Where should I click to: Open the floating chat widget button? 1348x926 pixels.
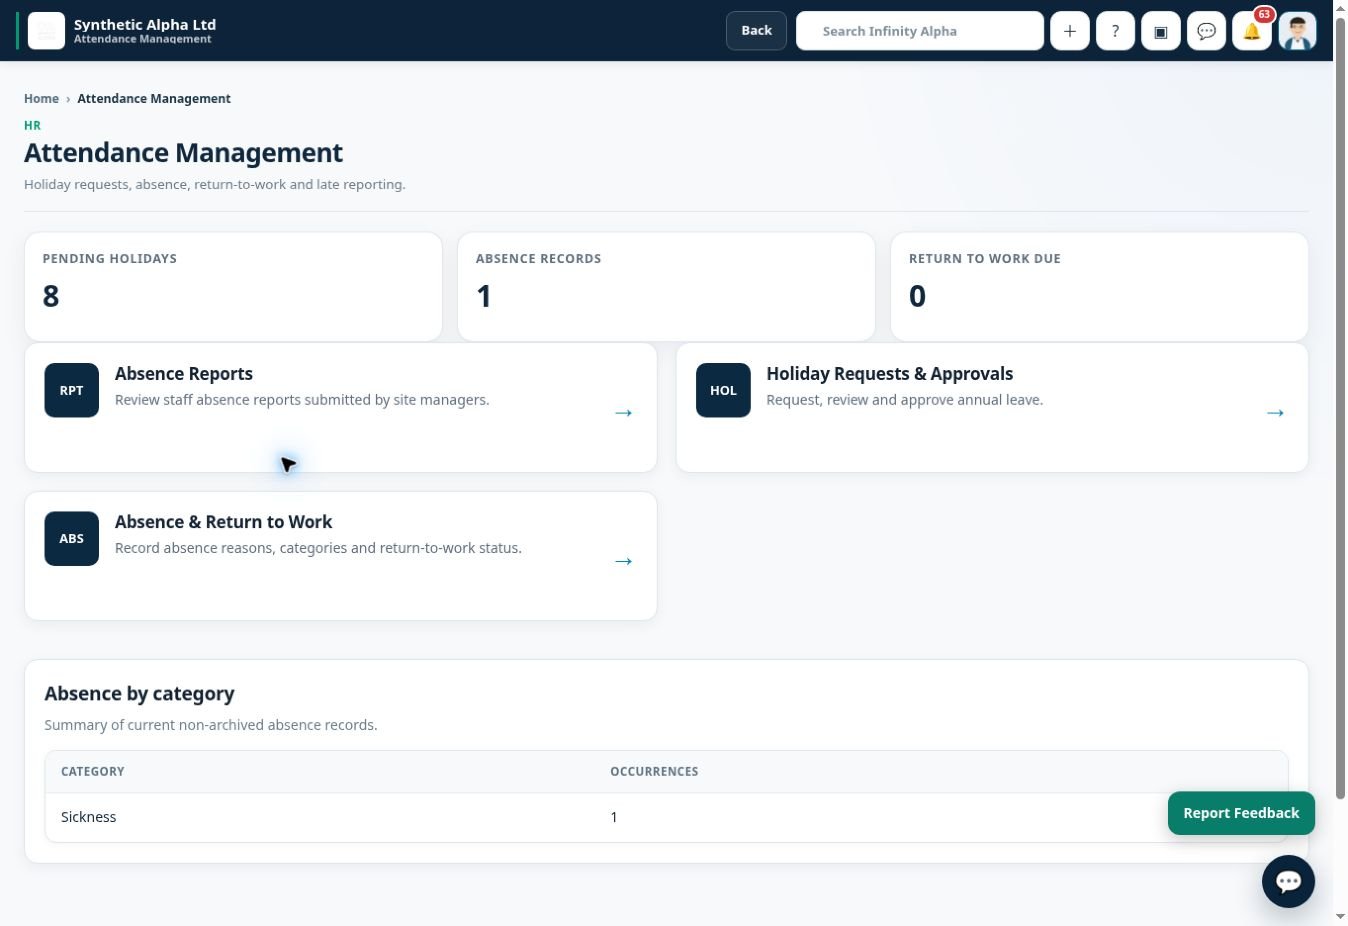[x=1288, y=881]
